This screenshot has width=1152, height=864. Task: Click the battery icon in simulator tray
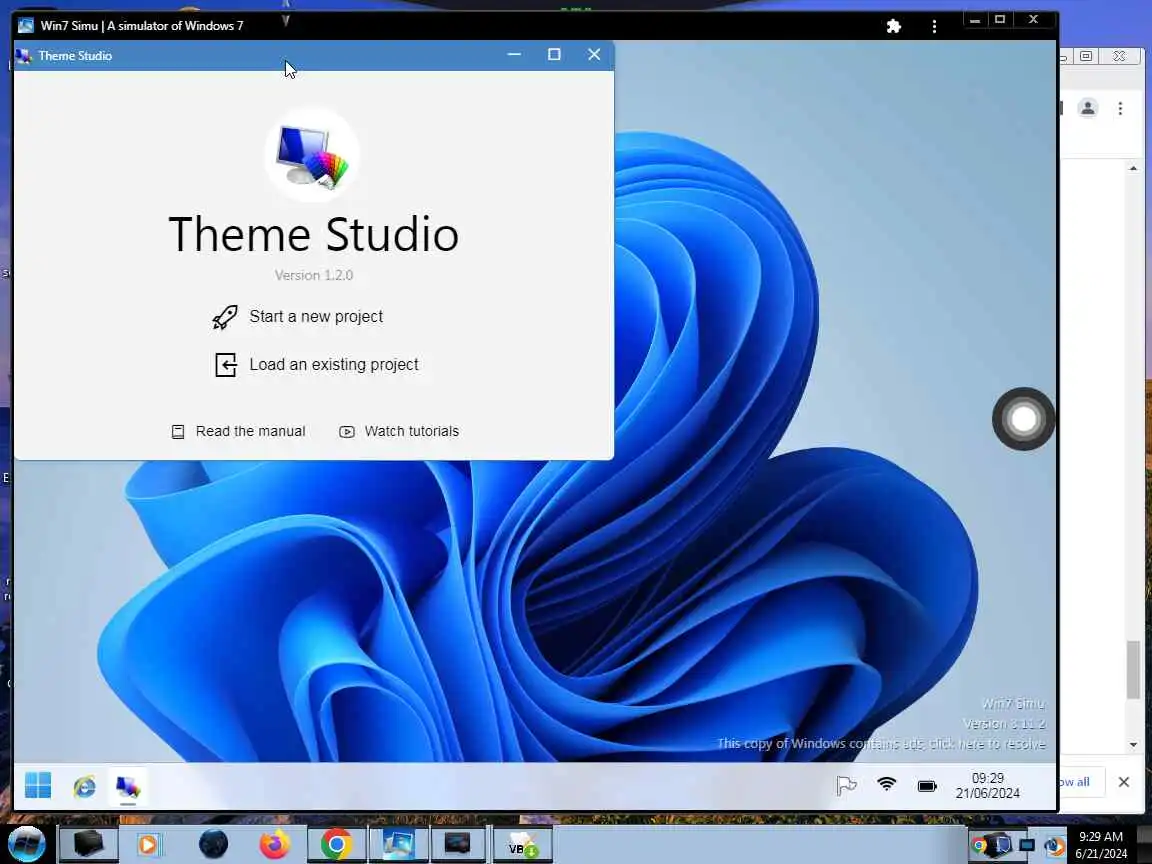coord(927,786)
